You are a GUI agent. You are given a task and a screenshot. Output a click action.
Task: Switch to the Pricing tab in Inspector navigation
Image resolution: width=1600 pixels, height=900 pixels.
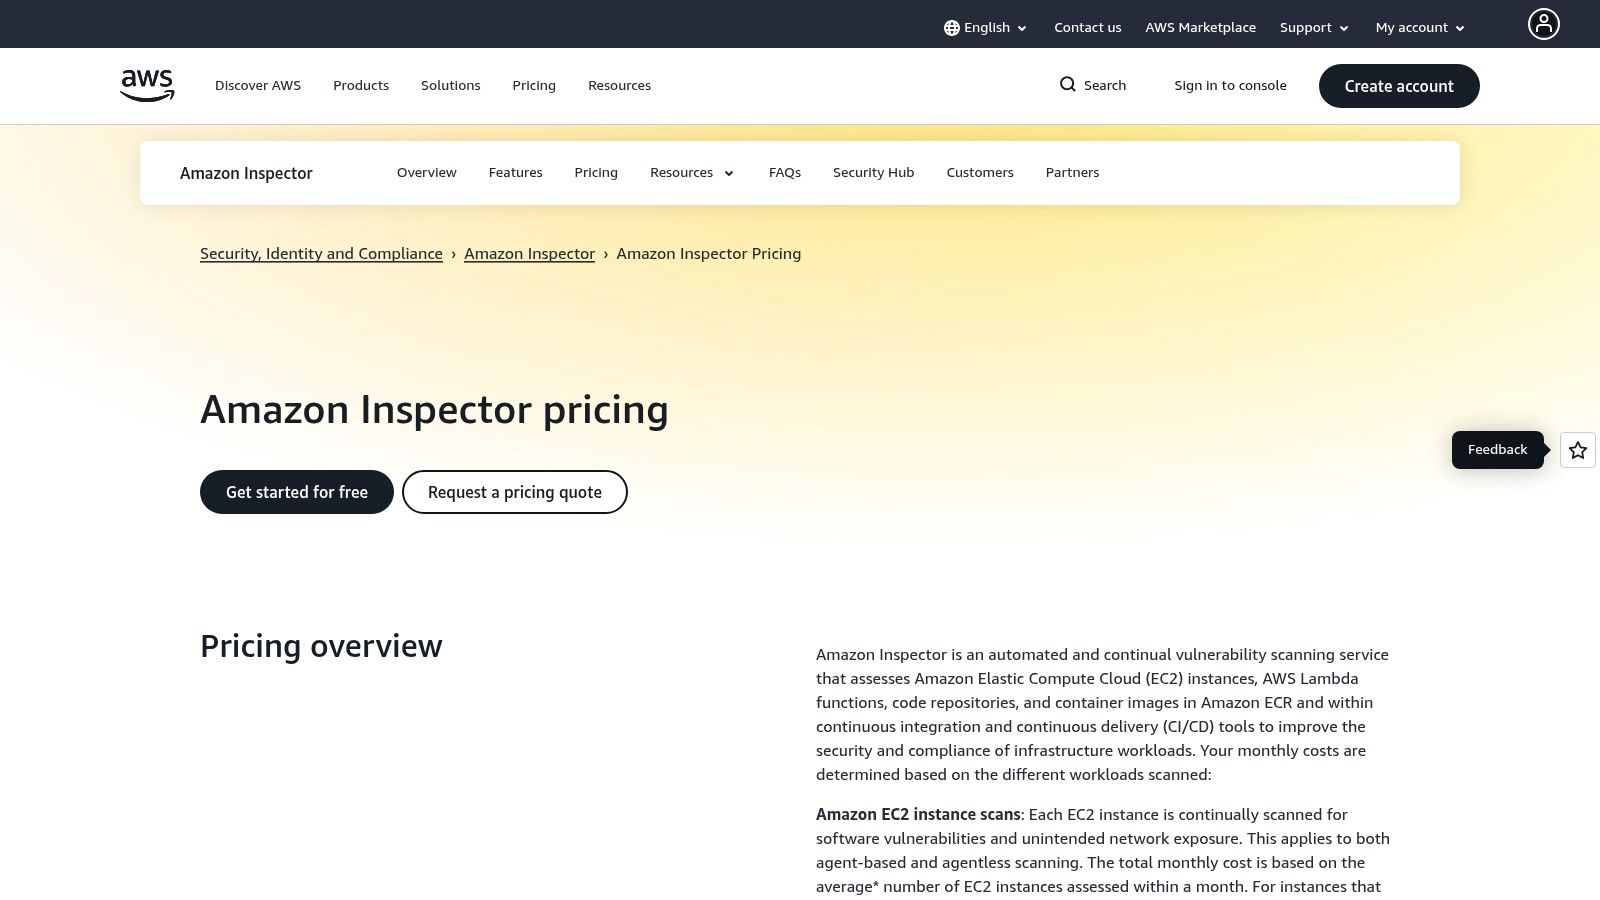pyautogui.click(x=596, y=172)
